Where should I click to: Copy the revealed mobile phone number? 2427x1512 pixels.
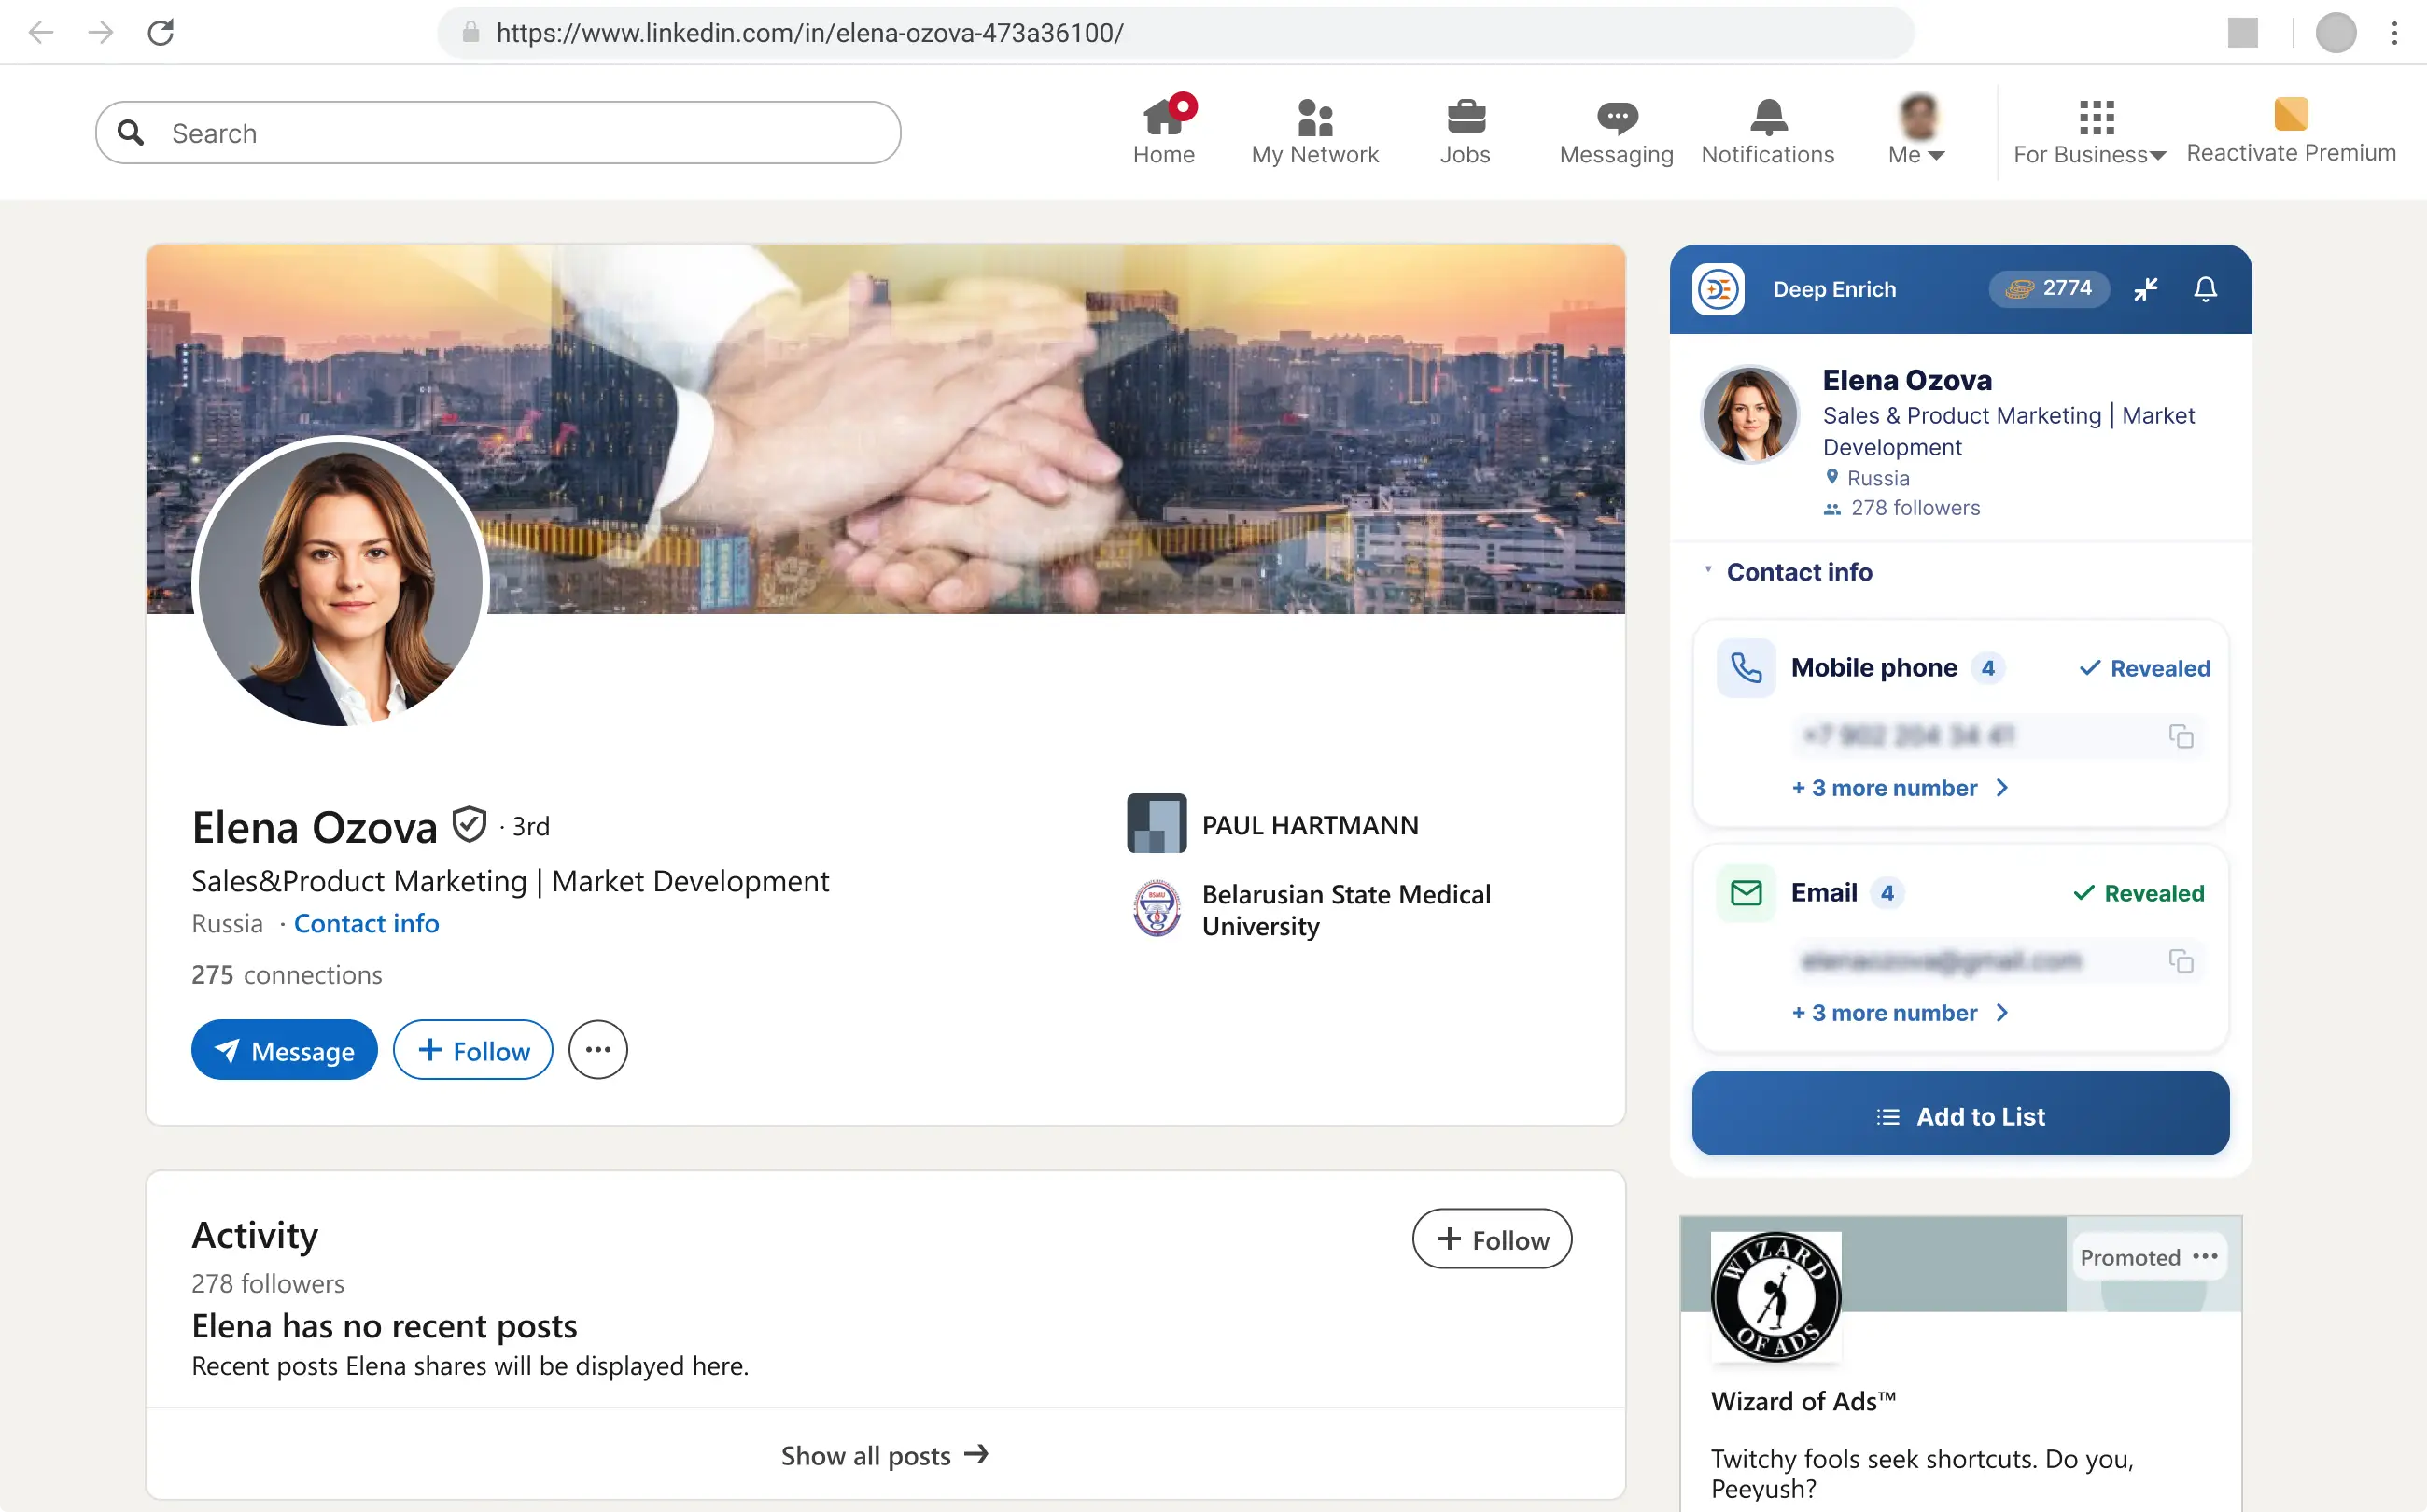[2180, 736]
